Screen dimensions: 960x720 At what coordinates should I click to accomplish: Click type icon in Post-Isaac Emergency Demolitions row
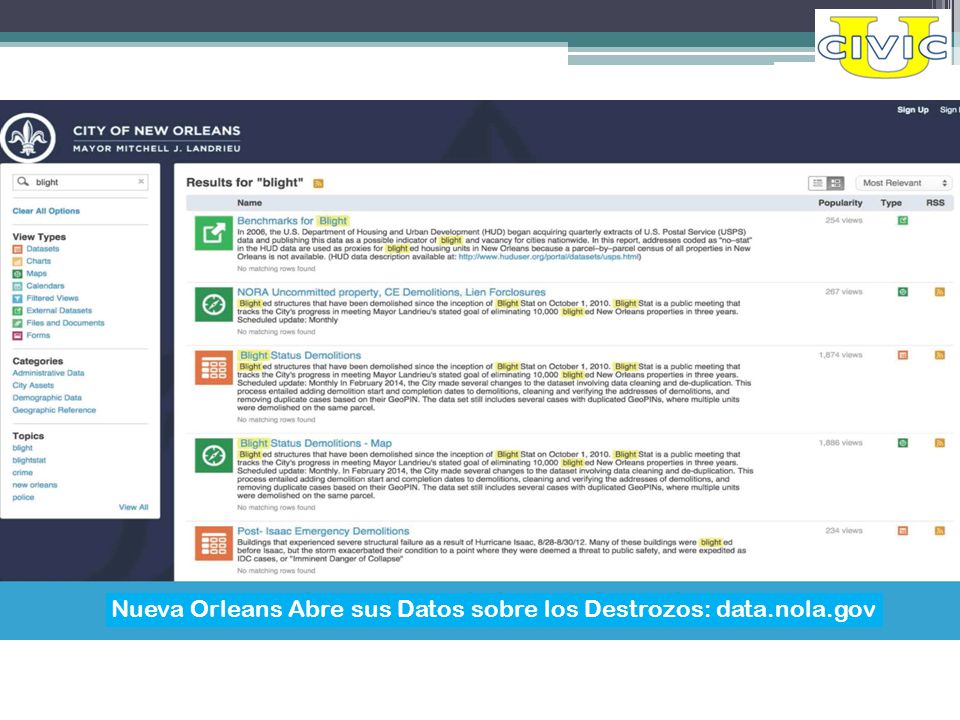pos(902,531)
